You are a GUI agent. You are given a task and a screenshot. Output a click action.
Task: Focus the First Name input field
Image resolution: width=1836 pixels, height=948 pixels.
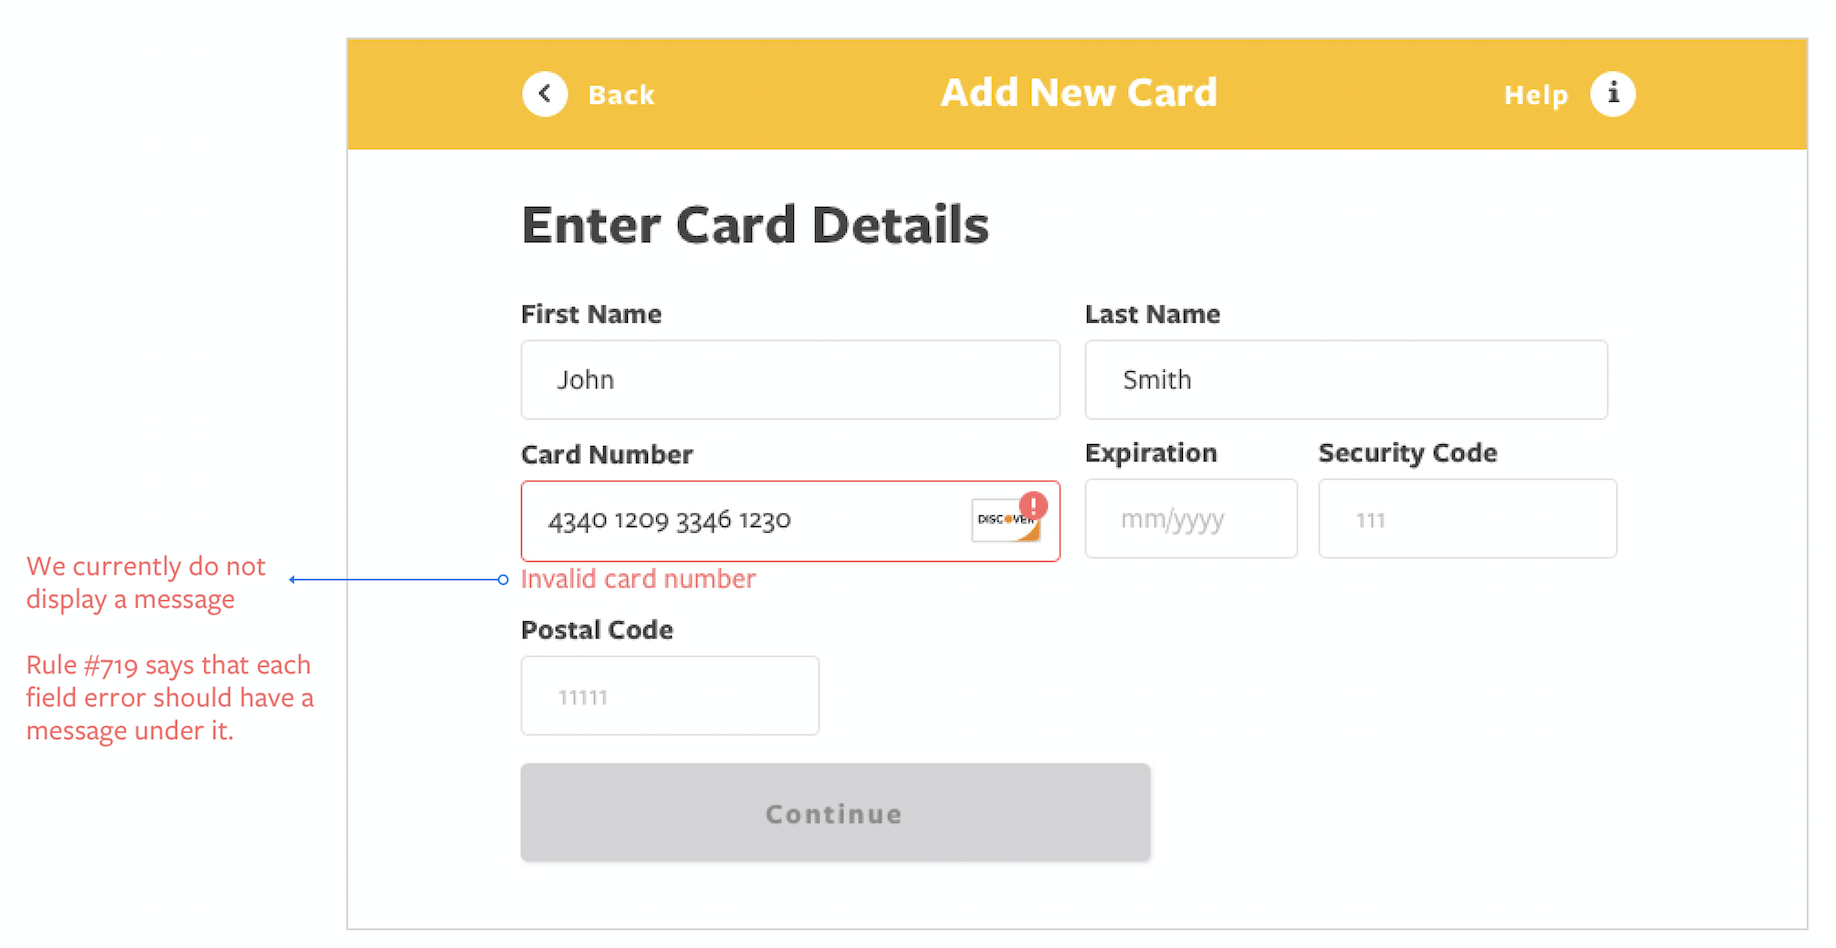pyautogui.click(x=790, y=380)
